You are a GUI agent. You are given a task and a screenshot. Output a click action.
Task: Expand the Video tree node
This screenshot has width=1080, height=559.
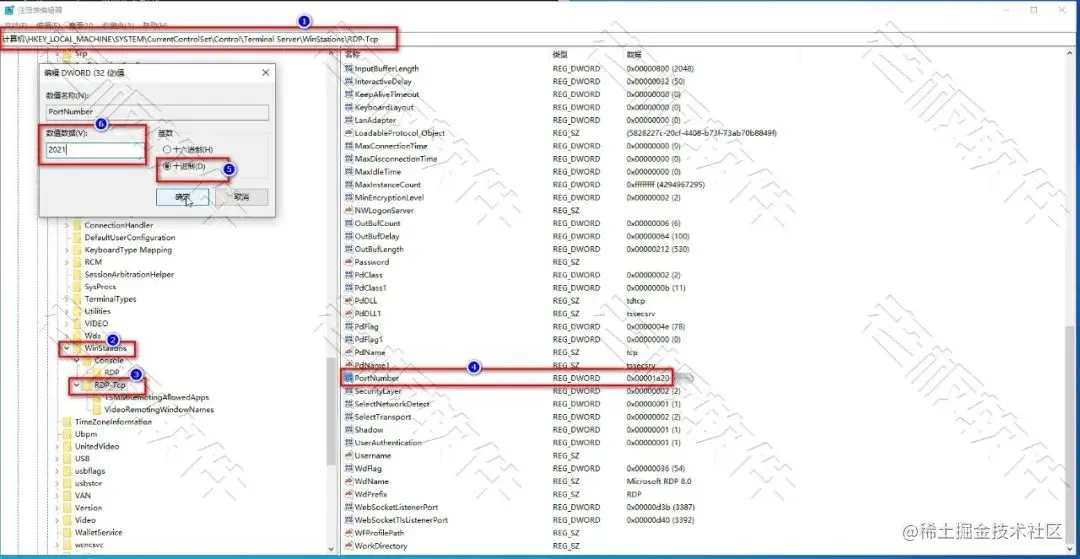coord(56,520)
